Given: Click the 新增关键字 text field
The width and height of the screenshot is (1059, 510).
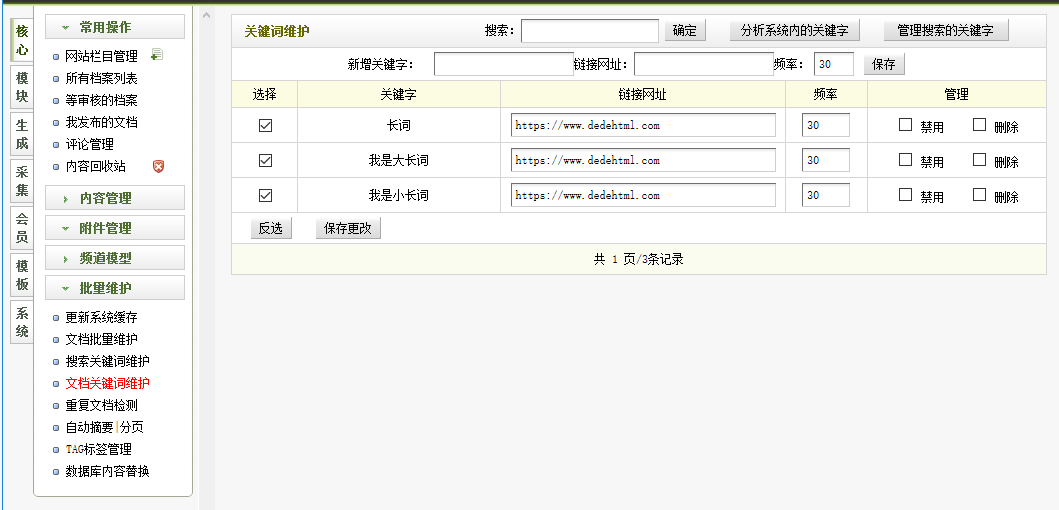Looking at the screenshot, I should click(x=503, y=65).
